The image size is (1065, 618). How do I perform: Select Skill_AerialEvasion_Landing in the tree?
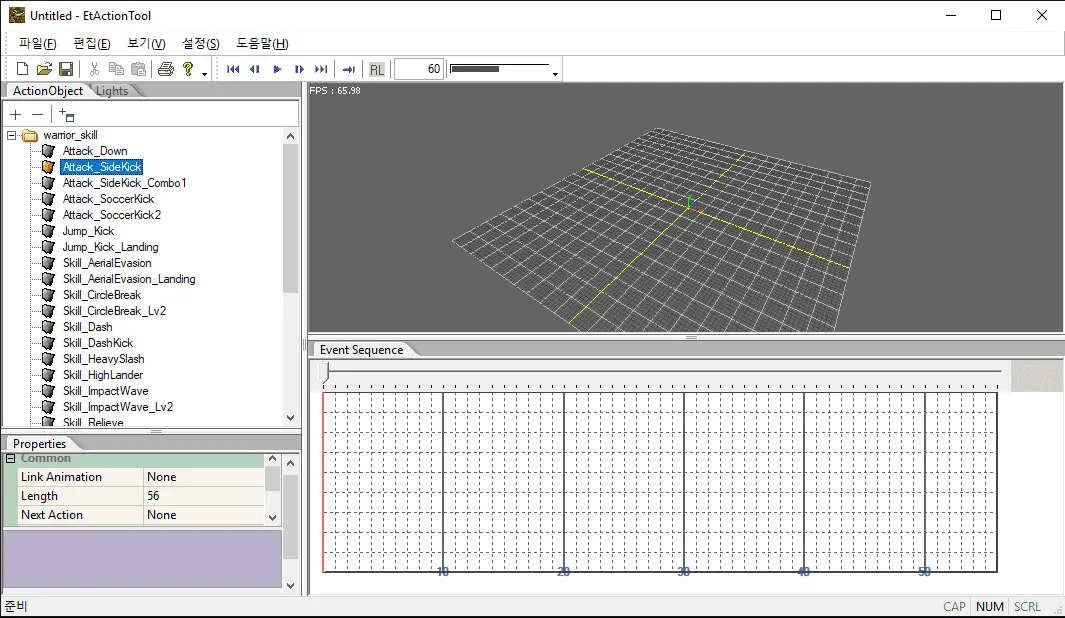pyautogui.click(x=129, y=279)
